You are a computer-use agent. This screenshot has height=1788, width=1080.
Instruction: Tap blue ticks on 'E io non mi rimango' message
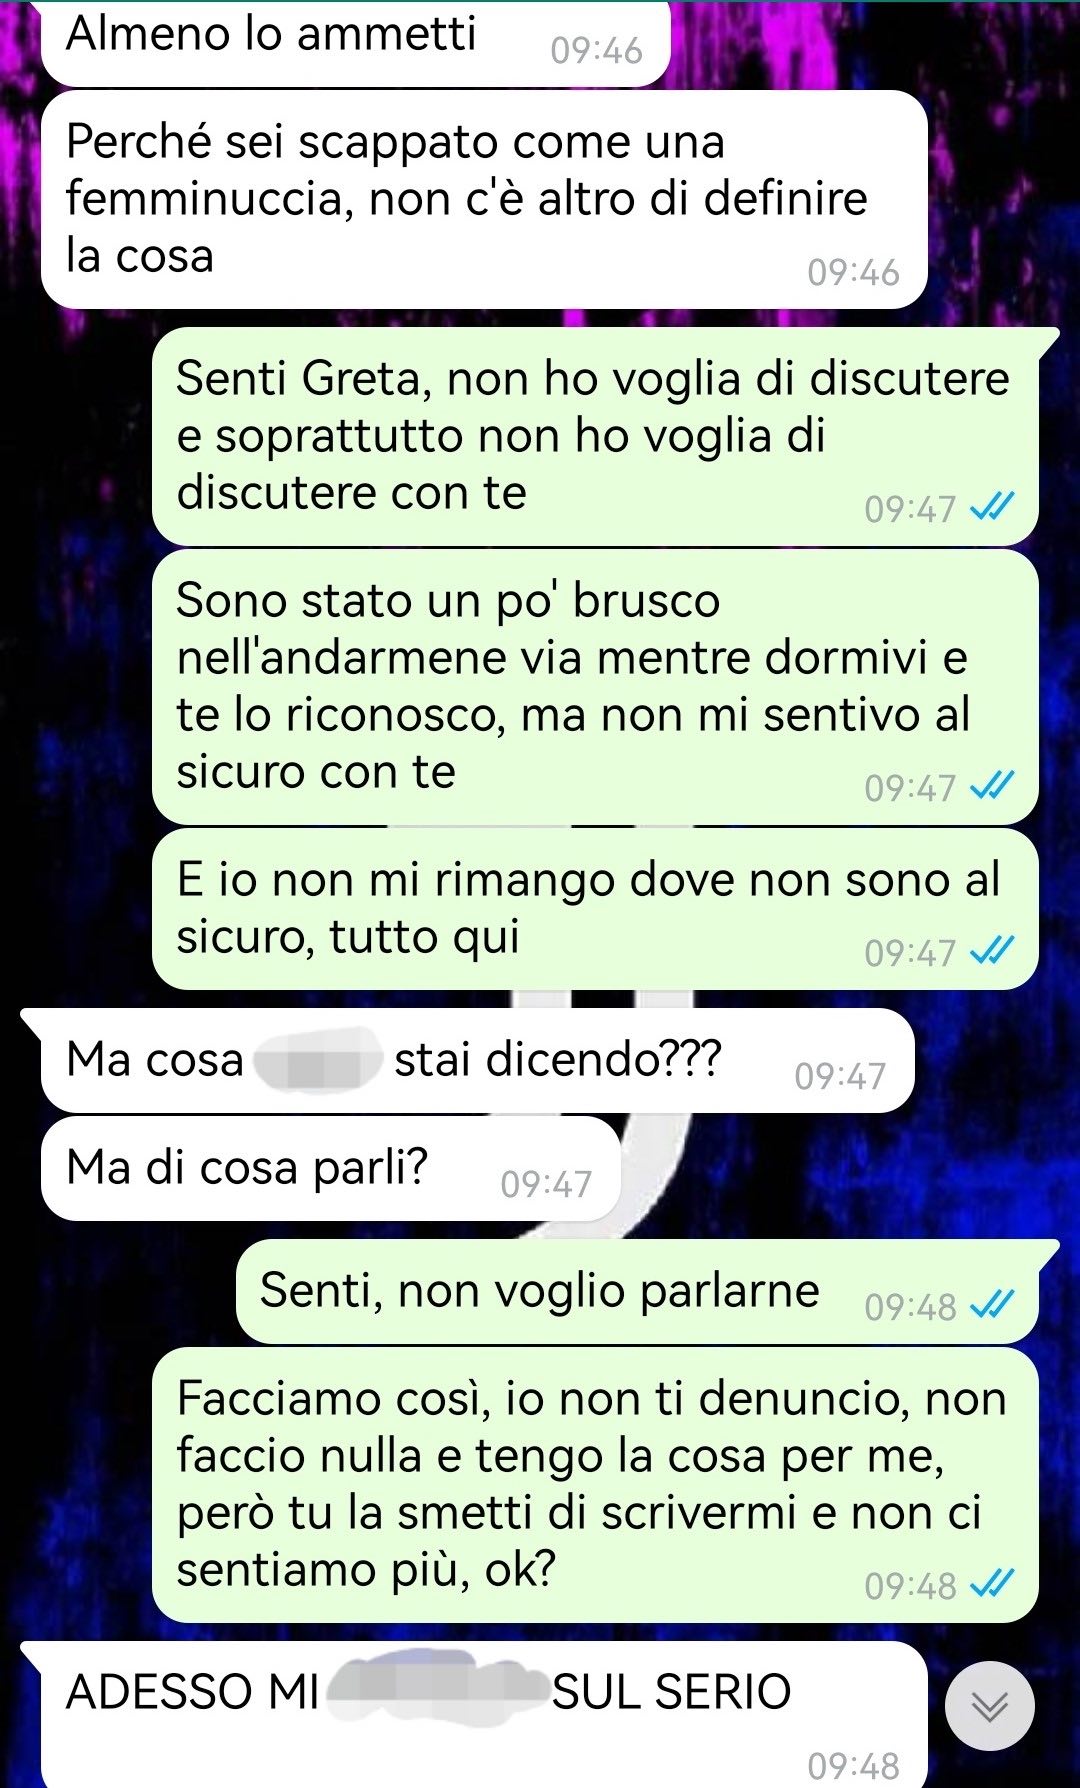point(992,952)
